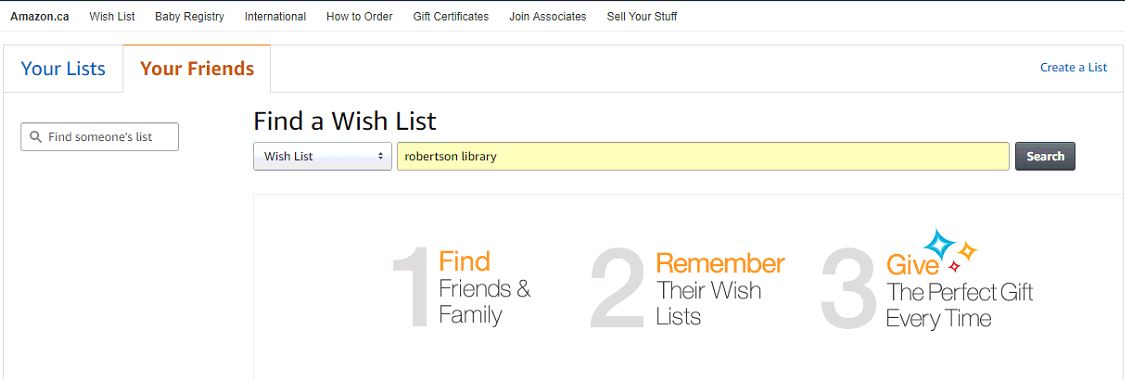The image size is (1125, 379).
Task: Click the large number 2 graphic
Action: [618, 287]
